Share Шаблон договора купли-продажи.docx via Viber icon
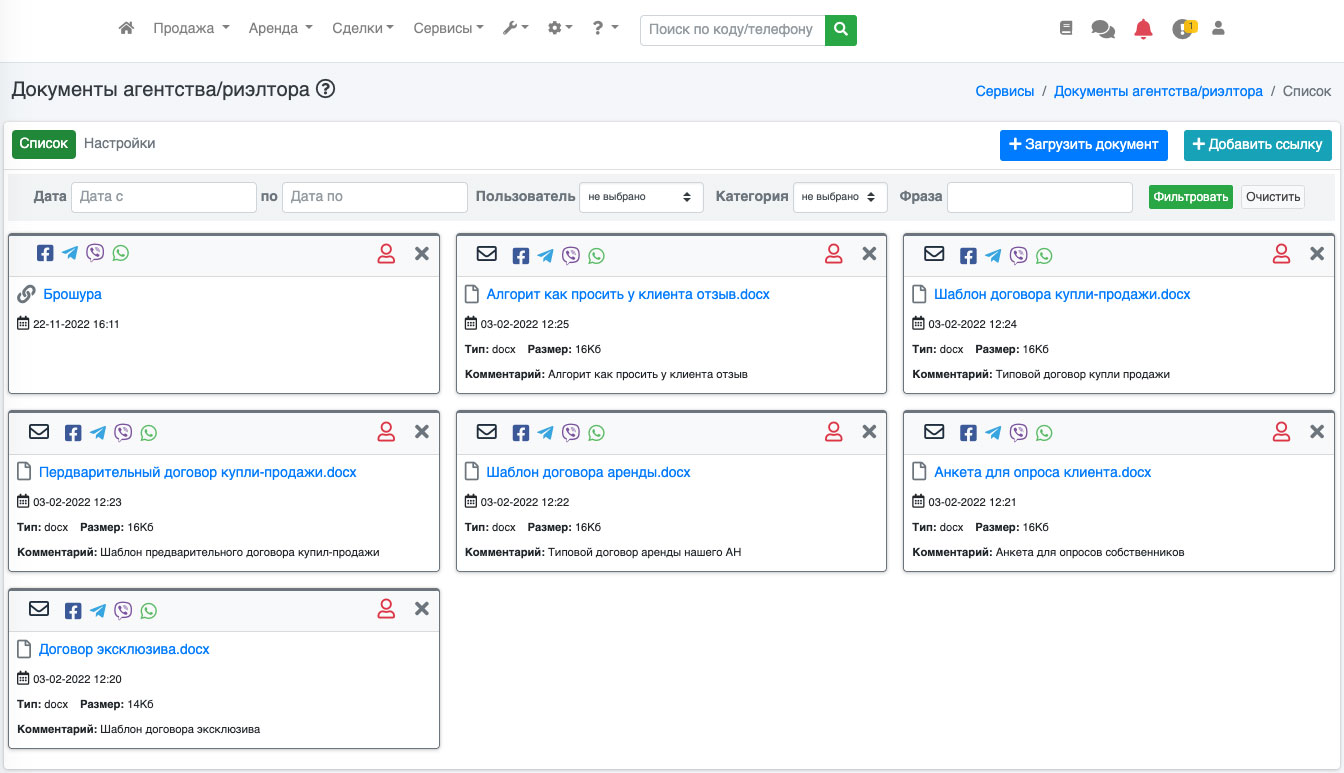 point(1018,255)
